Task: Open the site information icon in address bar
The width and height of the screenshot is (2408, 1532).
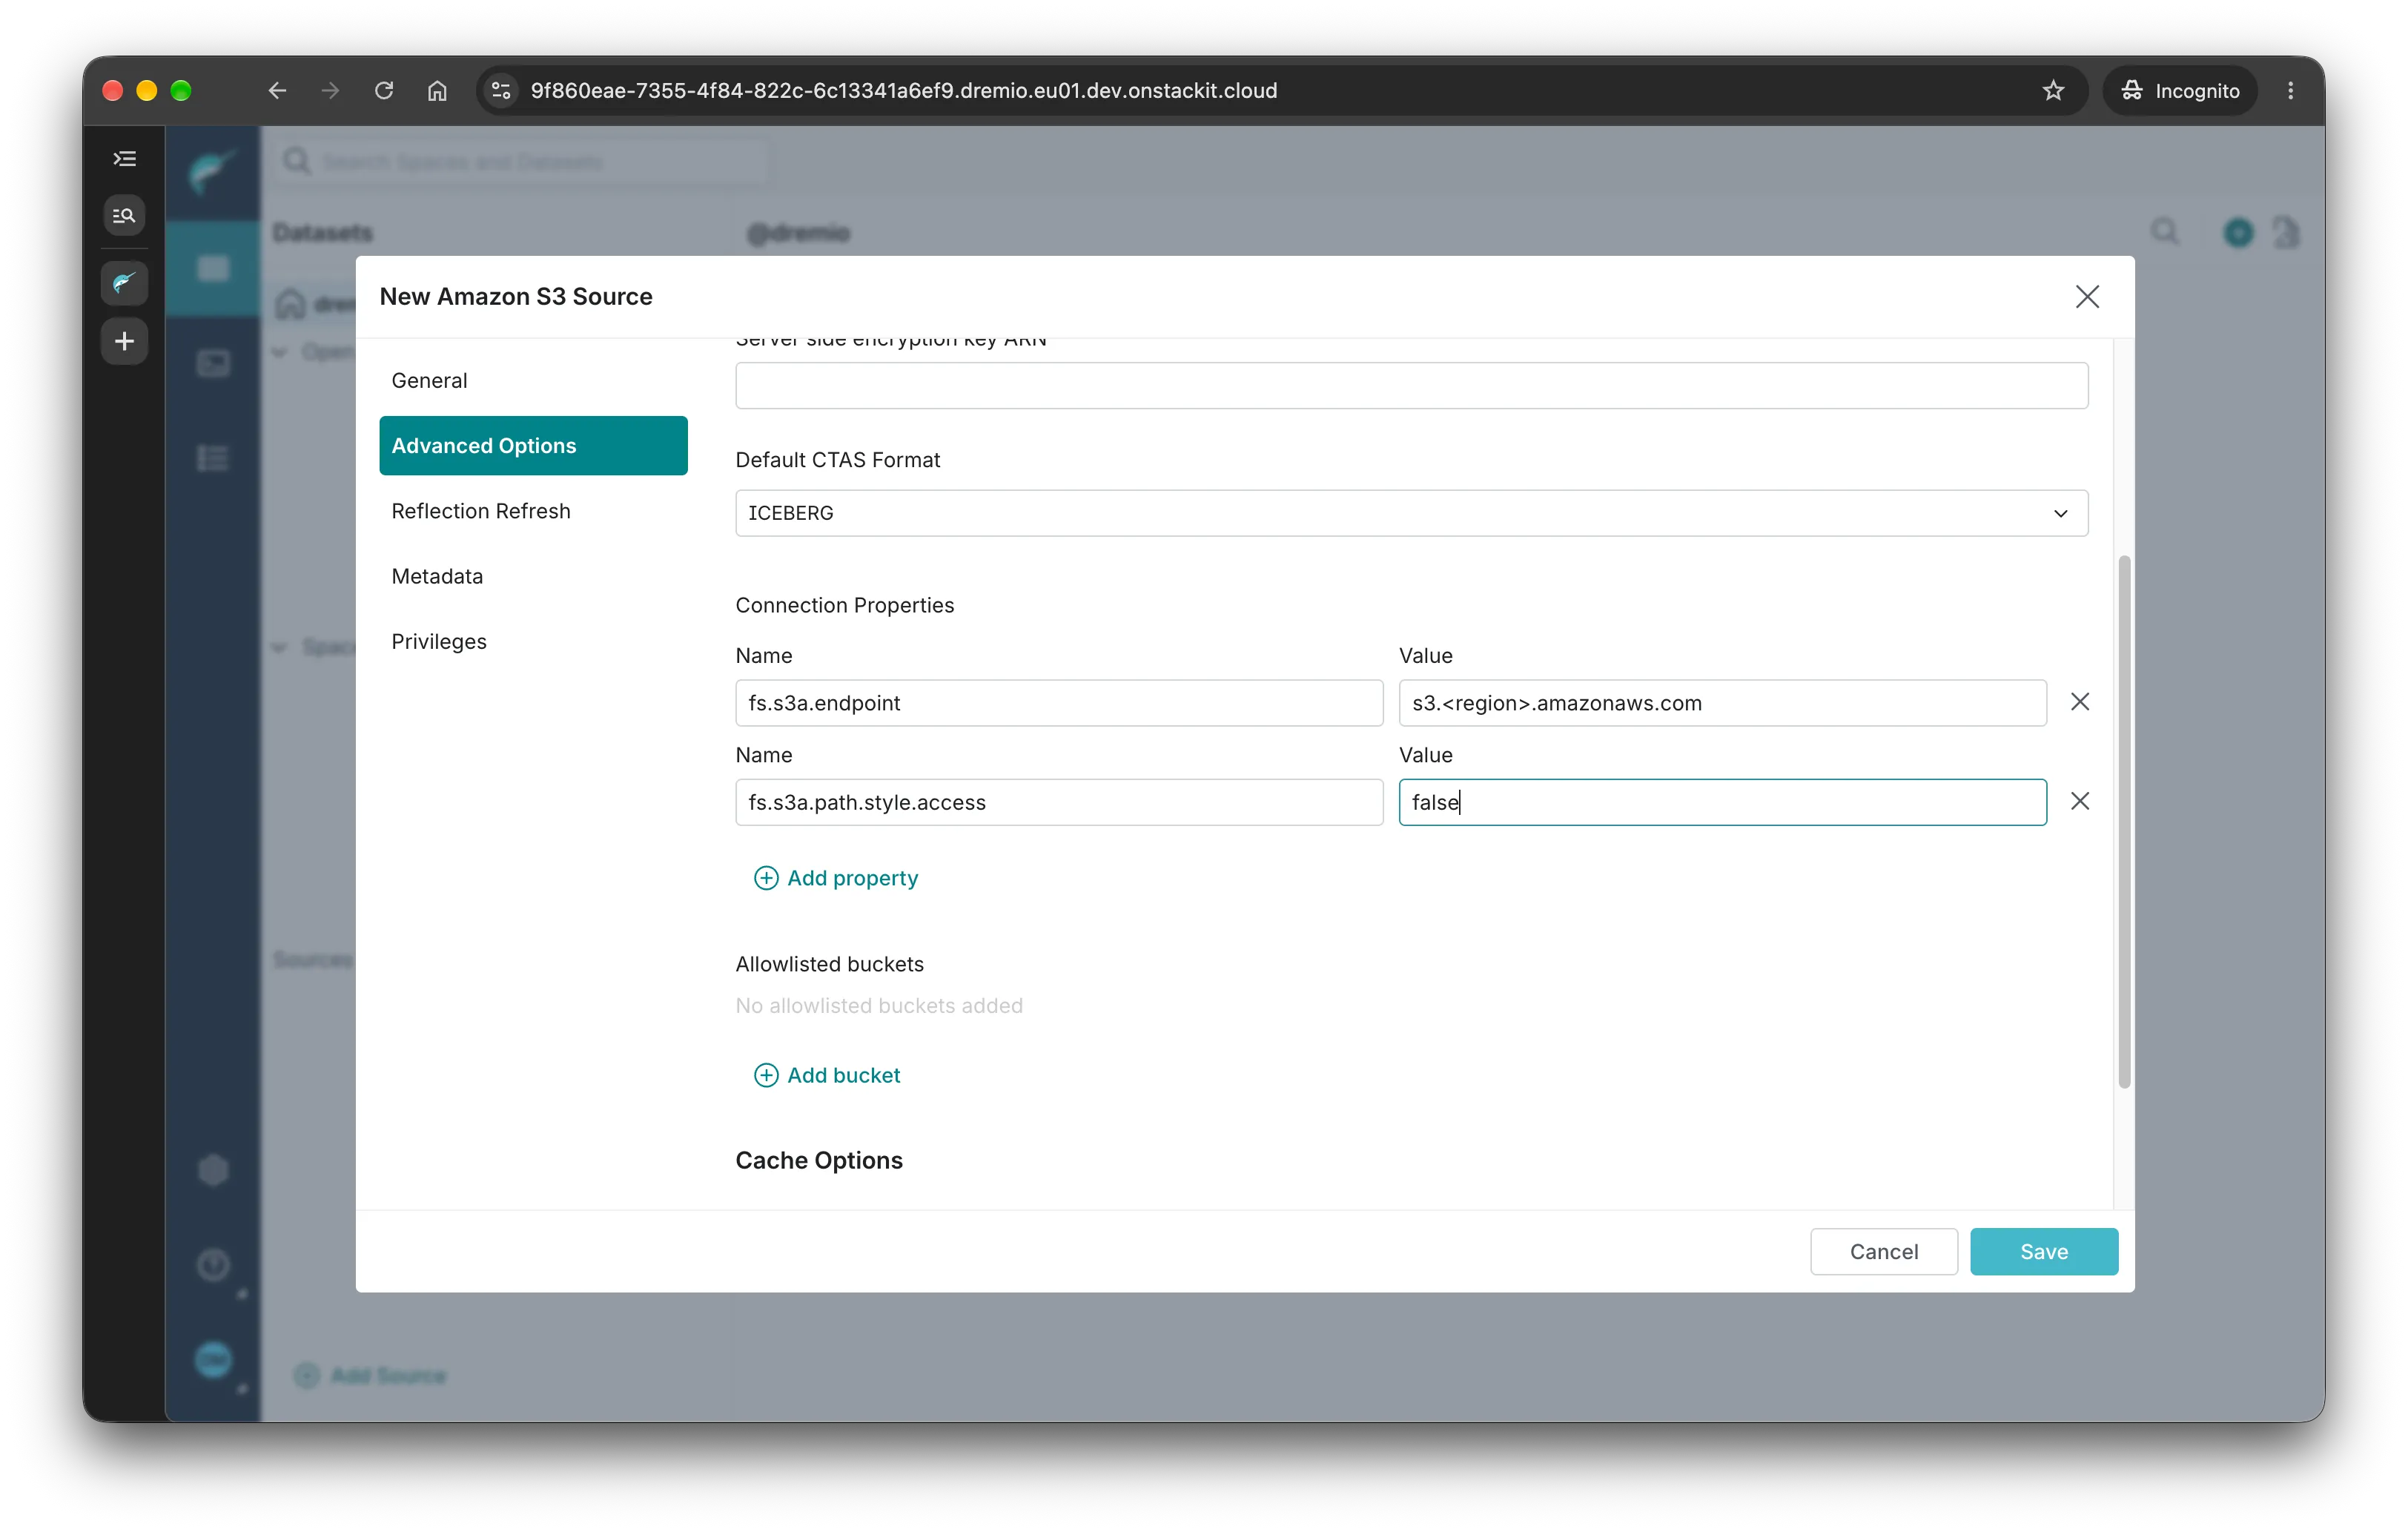Action: pyautogui.click(x=502, y=91)
